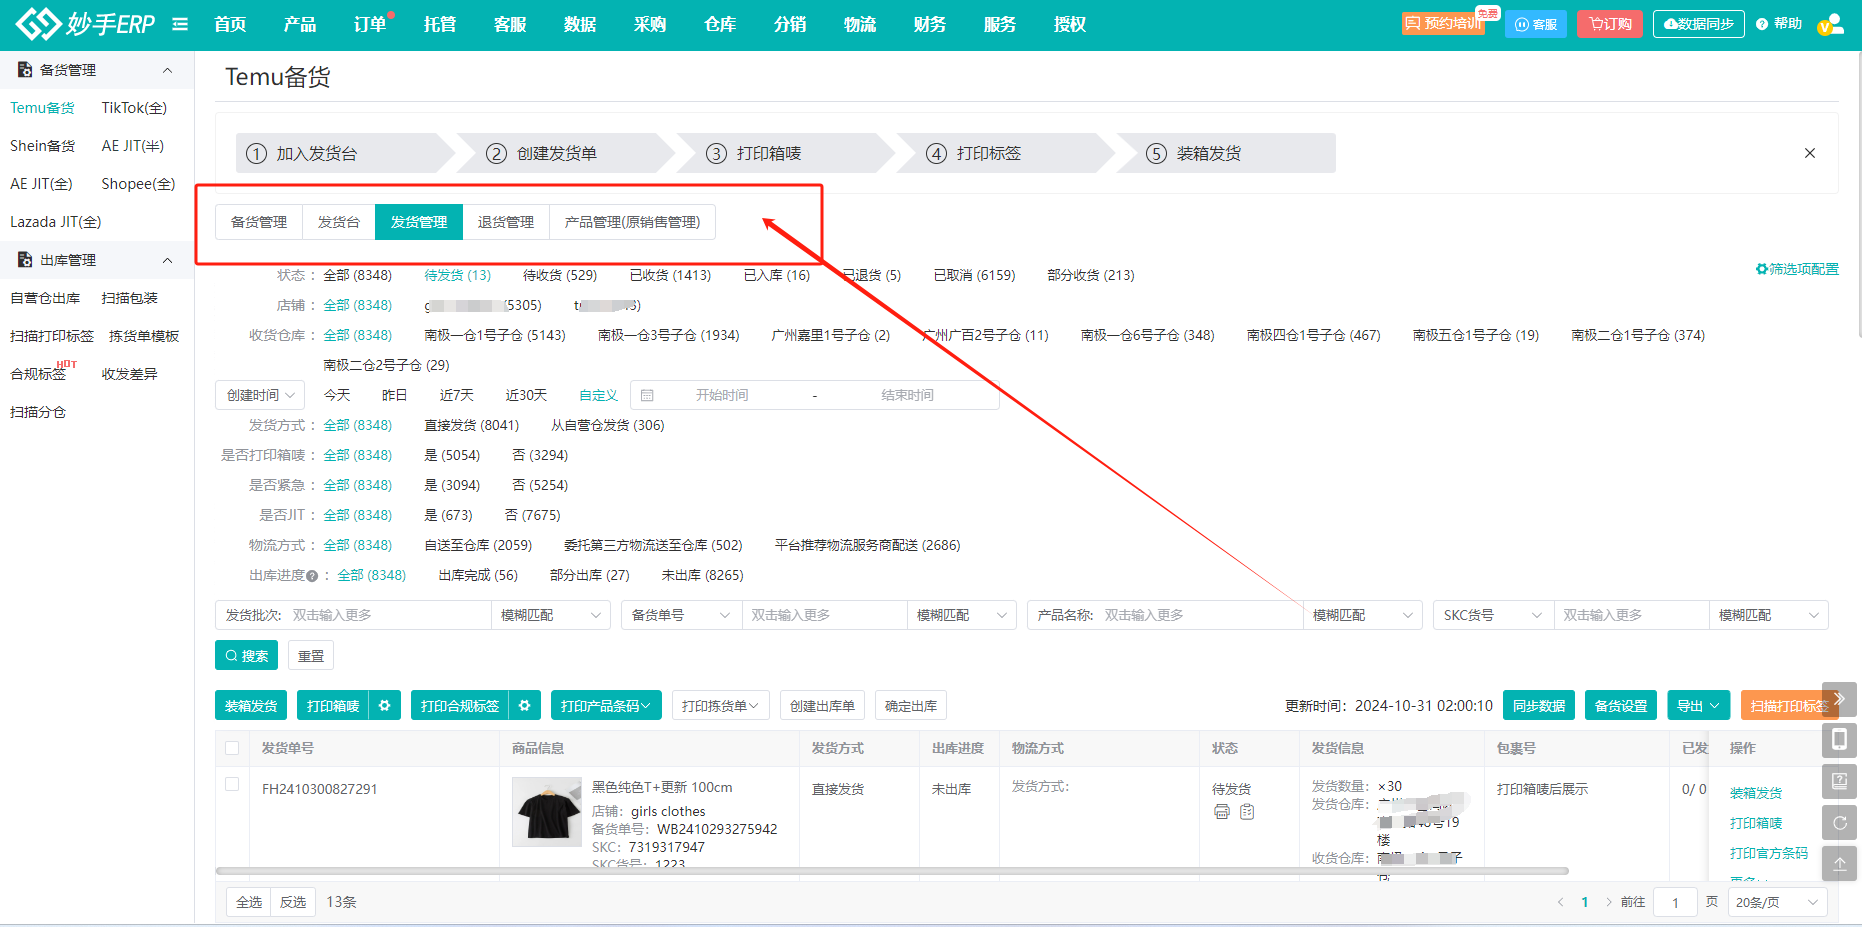Click 全选 button at table bottom
The height and width of the screenshot is (927, 1862).
249,902
